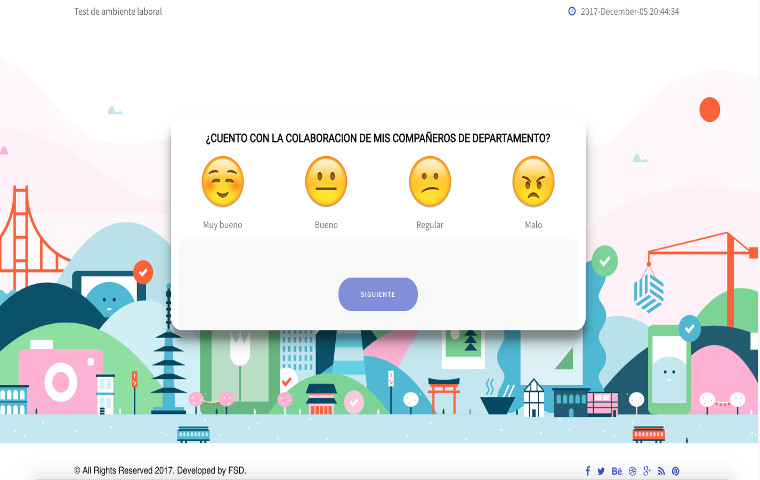Click the 'Test de ambiente laboral' title
The height and width of the screenshot is (480, 760).
tap(118, 12)
